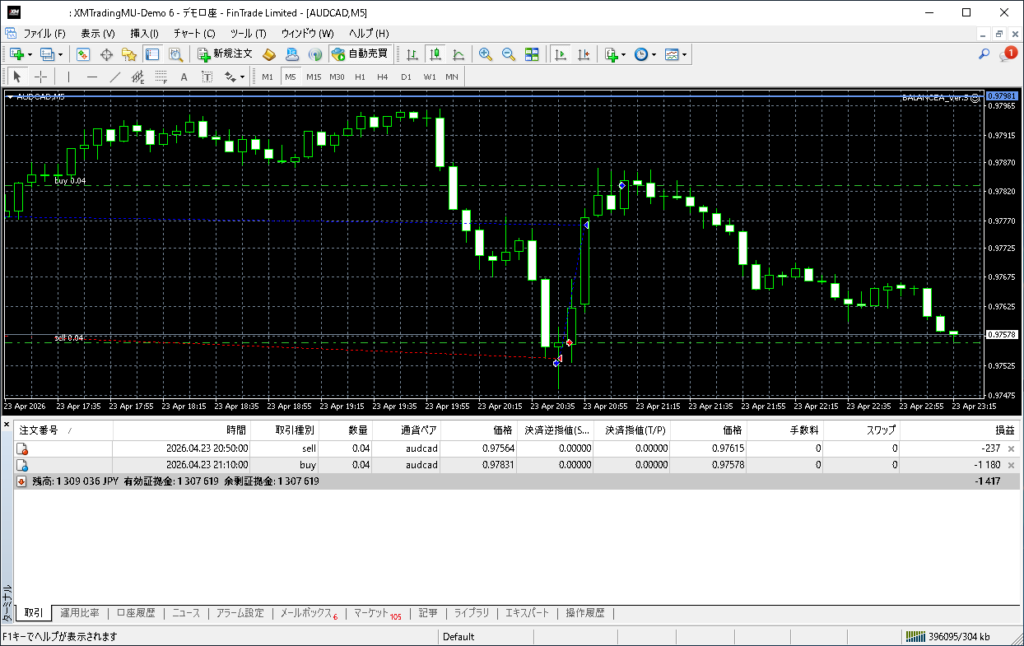This screenshot has height=646, width=1024.
Task: Select the horizontal line tool
Action: (92, 76)
